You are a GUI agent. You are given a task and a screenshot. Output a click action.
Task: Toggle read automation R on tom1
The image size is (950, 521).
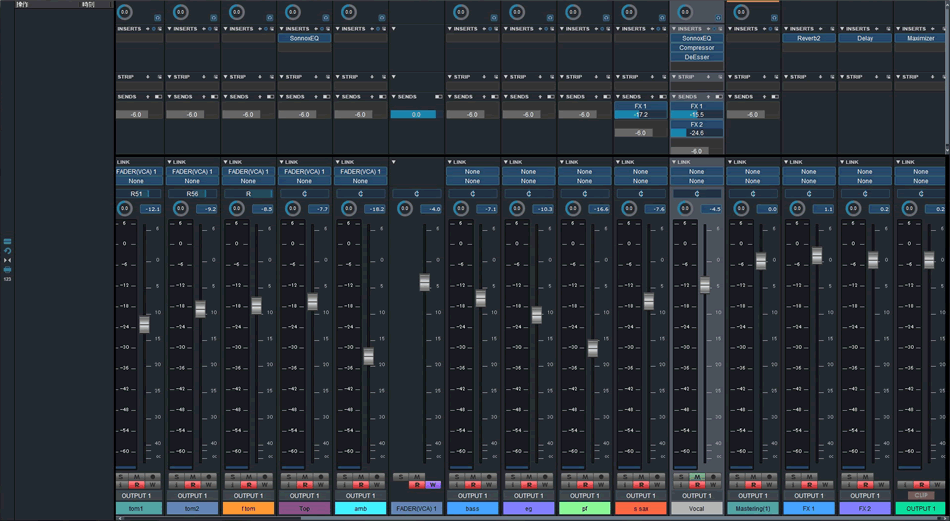[x=137, y=485]
